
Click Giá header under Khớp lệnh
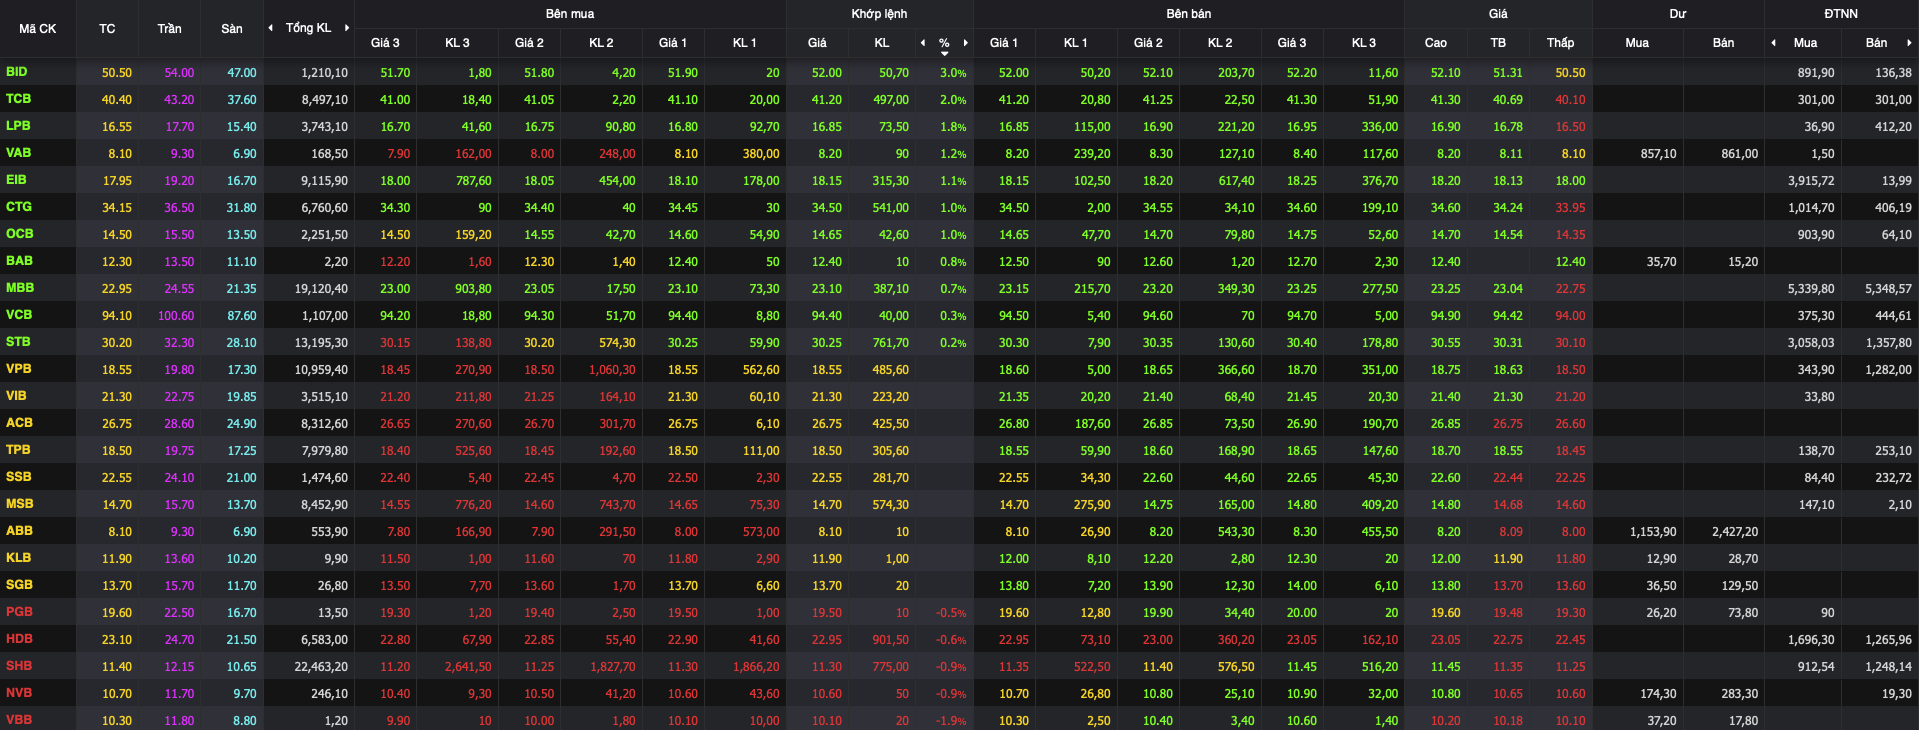817,43
